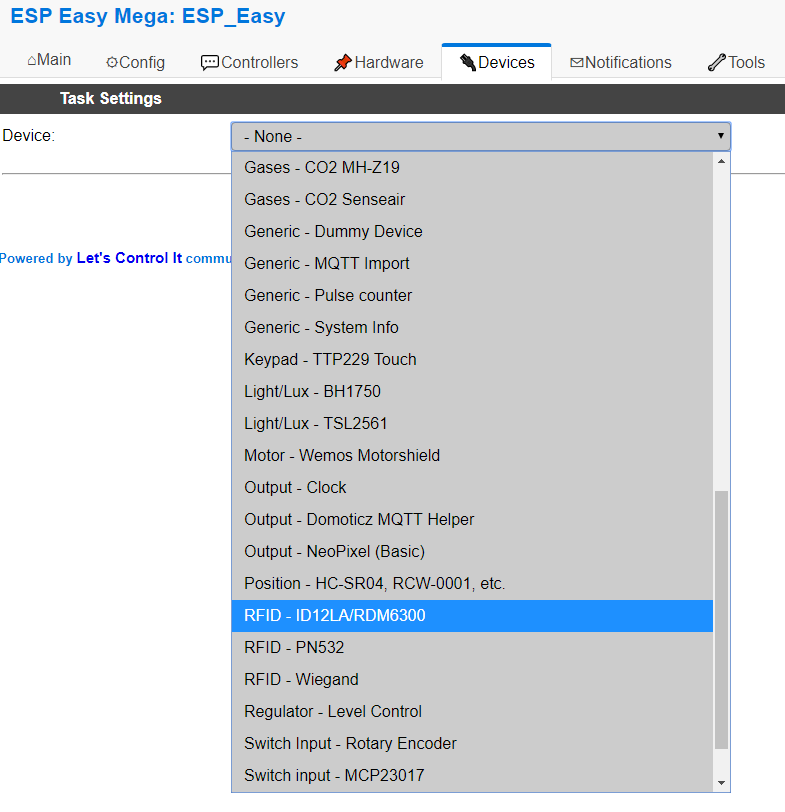Click the Devices tab
This screenshot has height=812, width=785.
(x=496, y=62)
